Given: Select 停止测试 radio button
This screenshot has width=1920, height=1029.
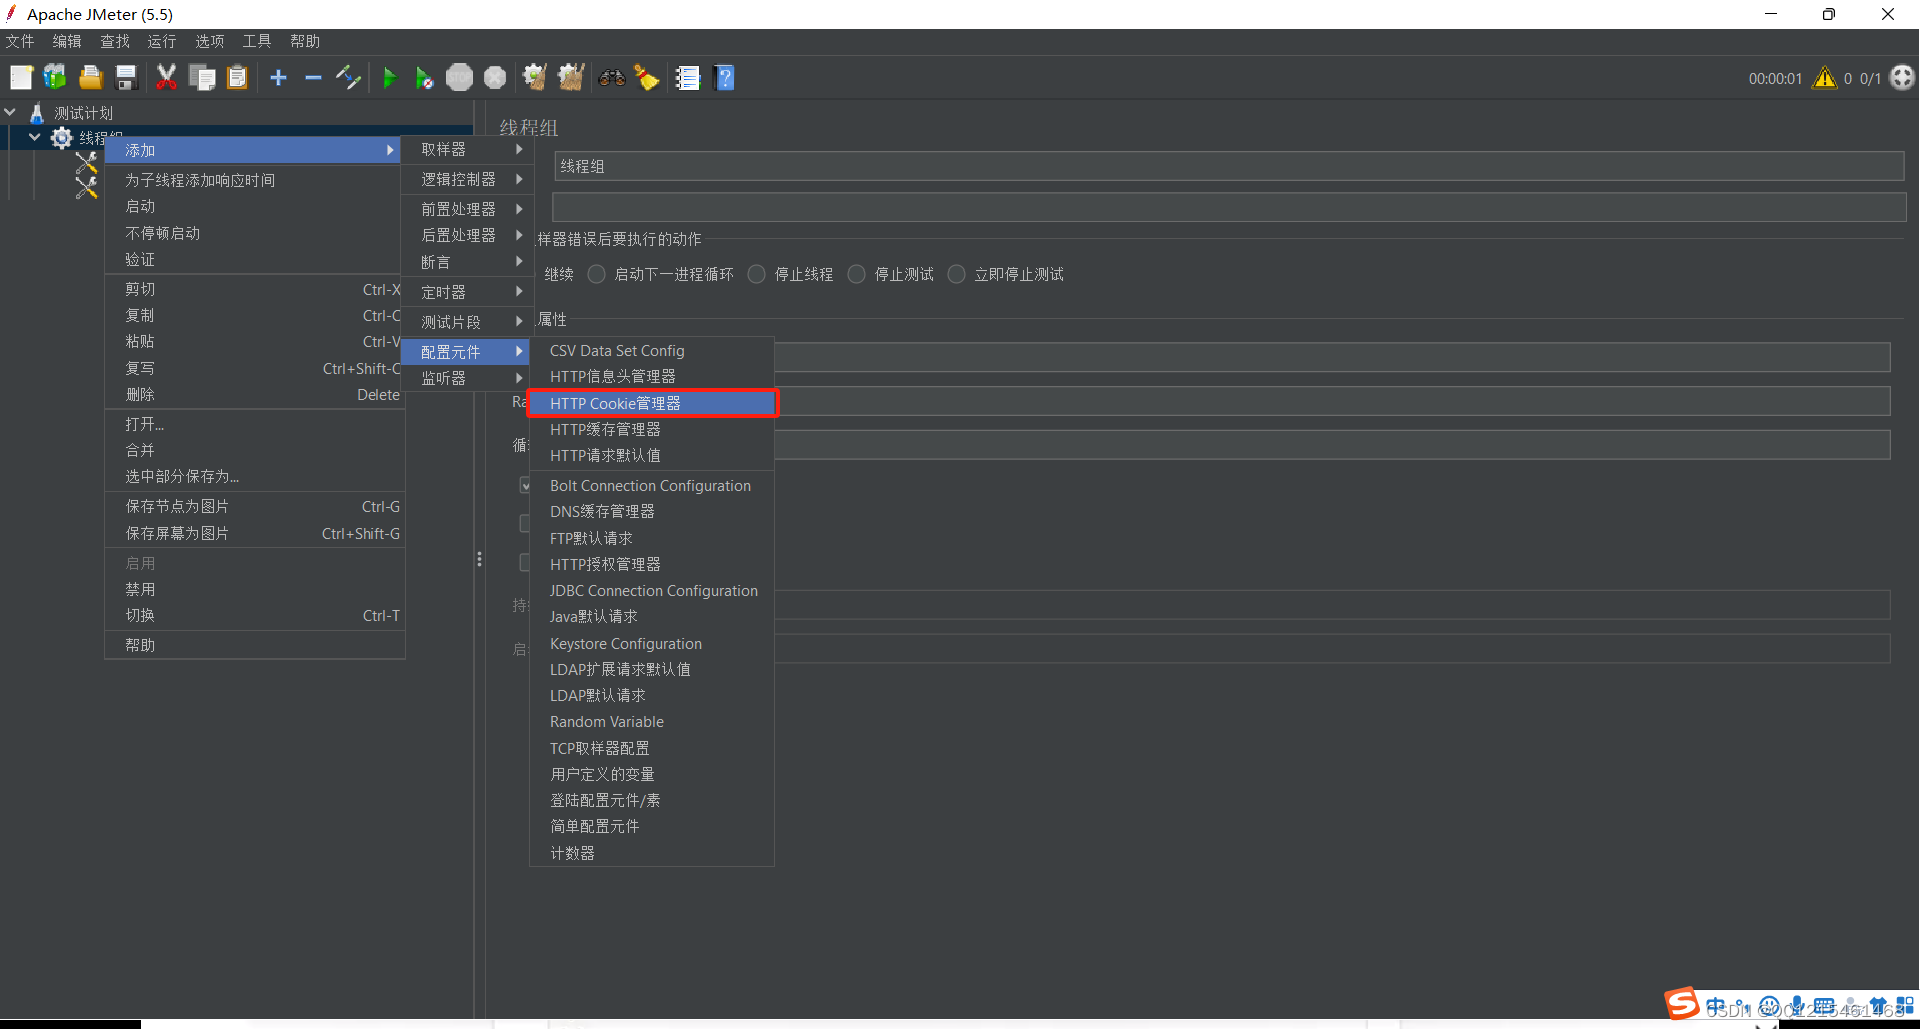Looking at the screenshot, I should click(857, 274).
